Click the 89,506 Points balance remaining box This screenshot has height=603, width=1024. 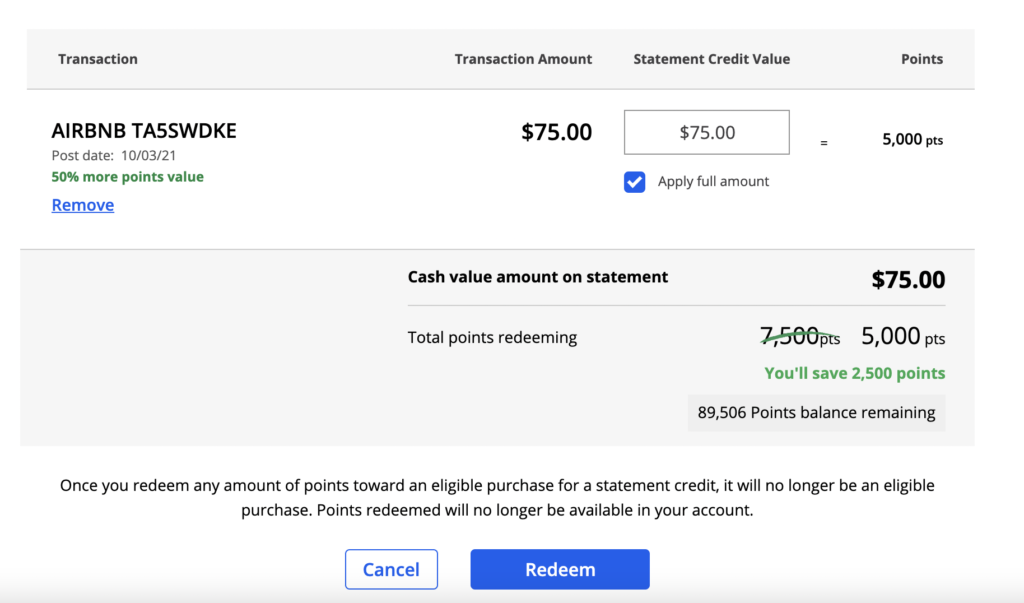pyautogui.click(x=816, y=412)
